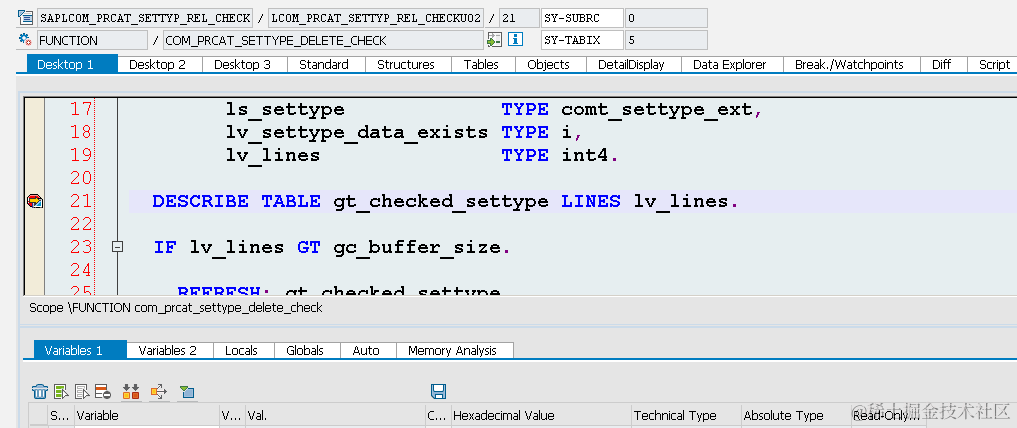Screen dimensions: 1017x428
Task: Open the Globals tab
Action: tap(305, 350)
